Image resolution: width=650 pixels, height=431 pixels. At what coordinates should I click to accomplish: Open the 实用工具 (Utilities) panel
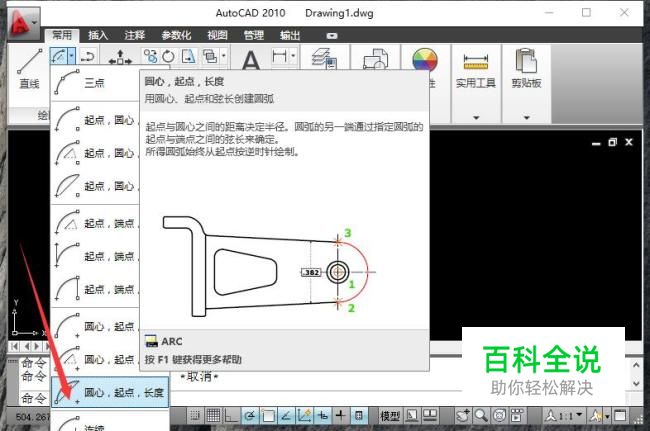click(475, 69)
